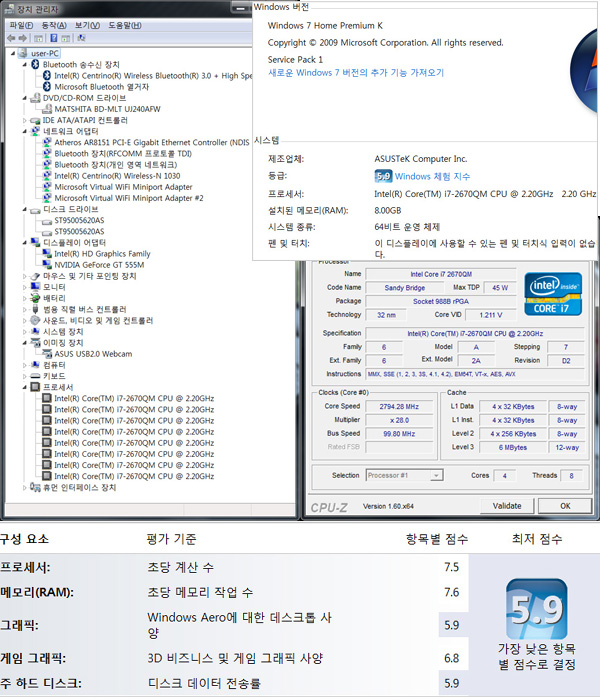
Task: Open the 도움말(H) menu
Action: (x=125, y=25)
